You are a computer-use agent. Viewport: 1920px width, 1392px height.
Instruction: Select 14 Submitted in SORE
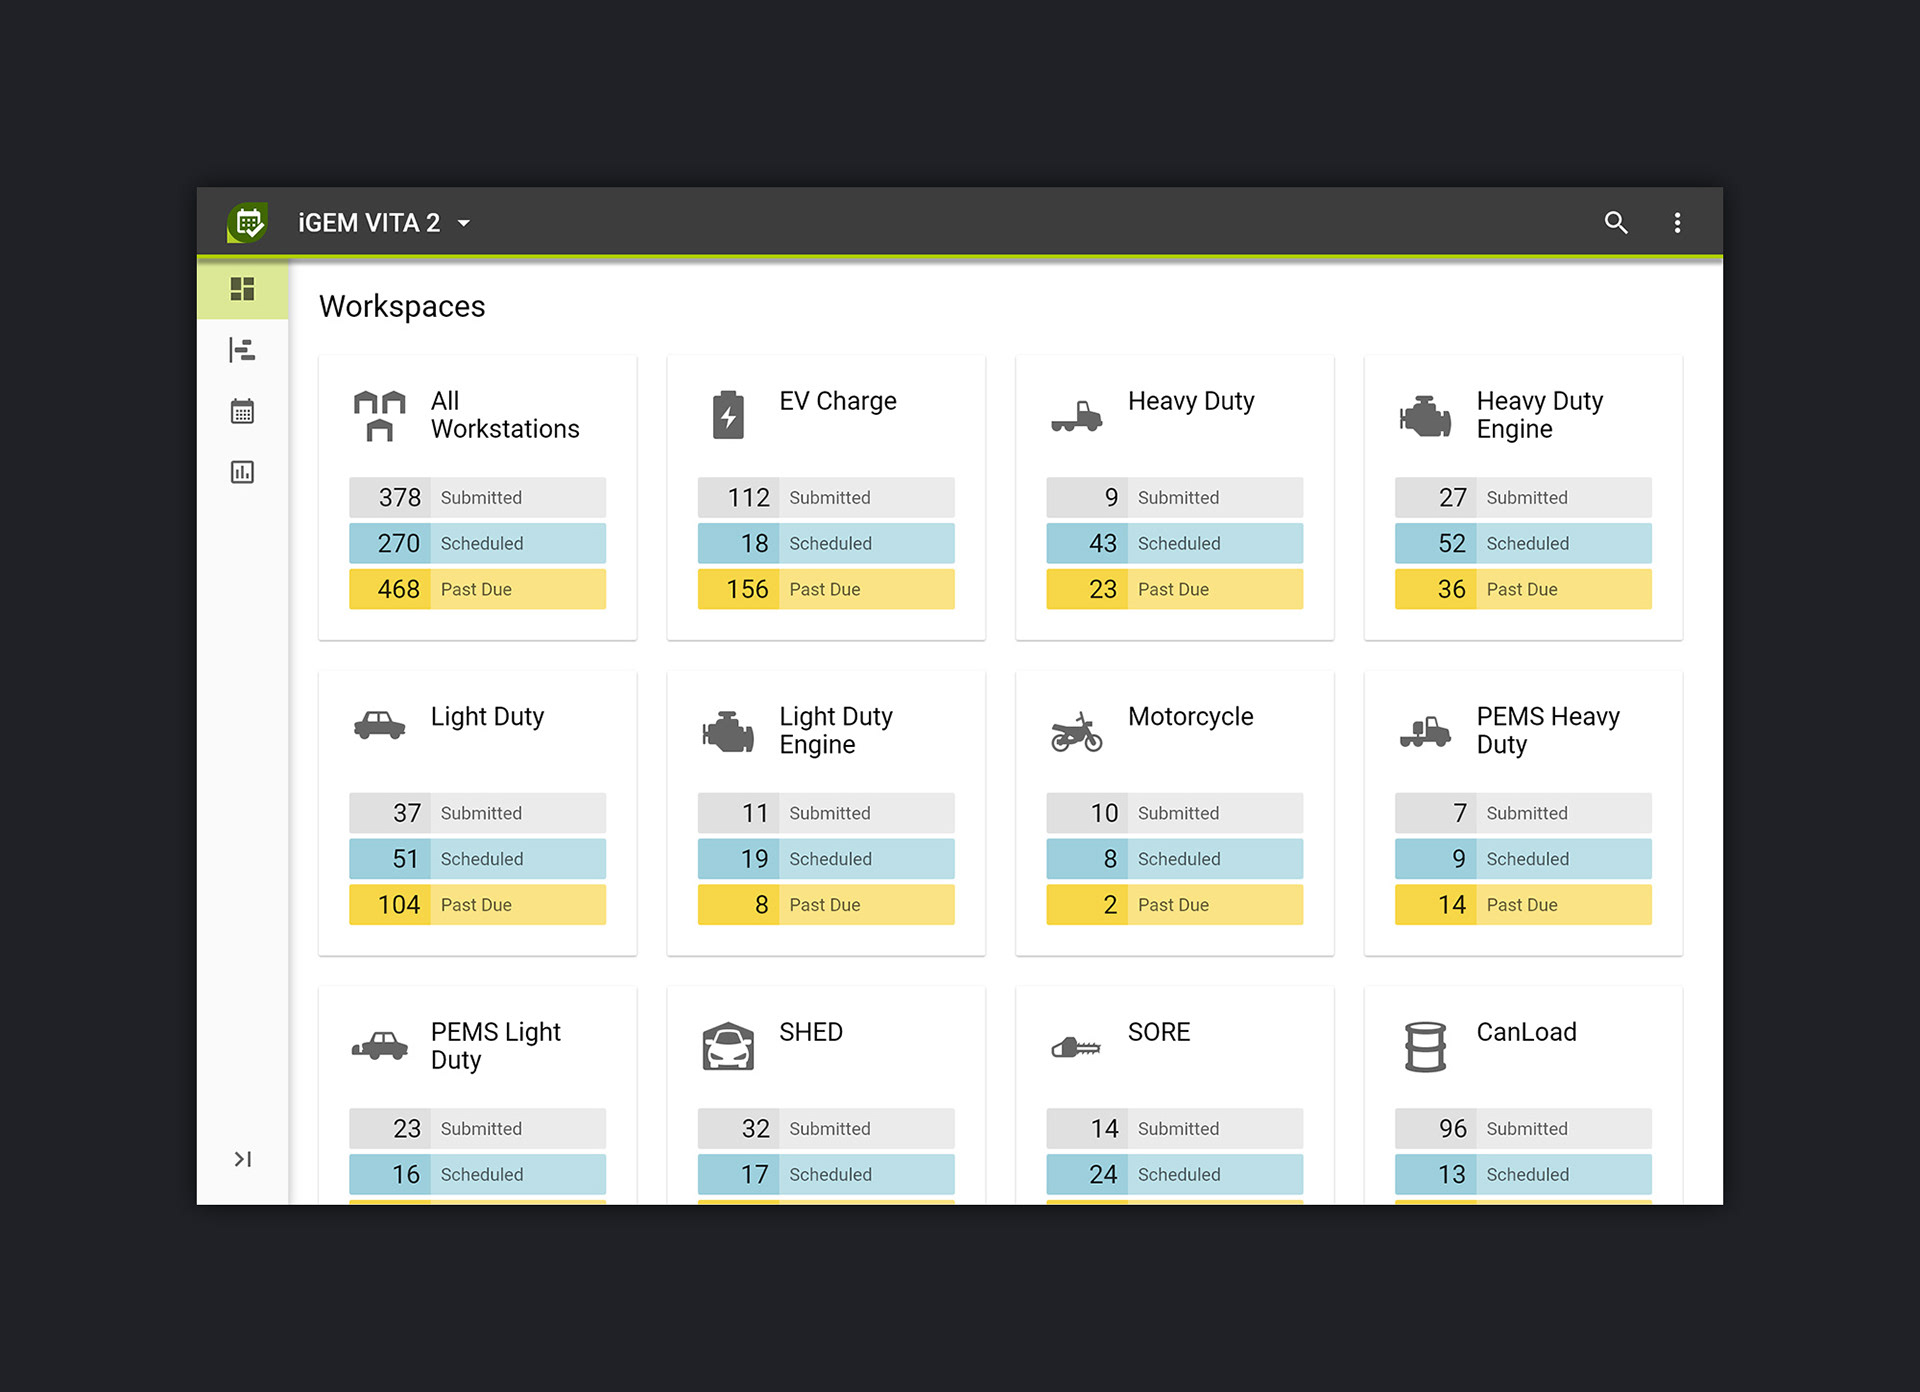tap(1175, 1128)
